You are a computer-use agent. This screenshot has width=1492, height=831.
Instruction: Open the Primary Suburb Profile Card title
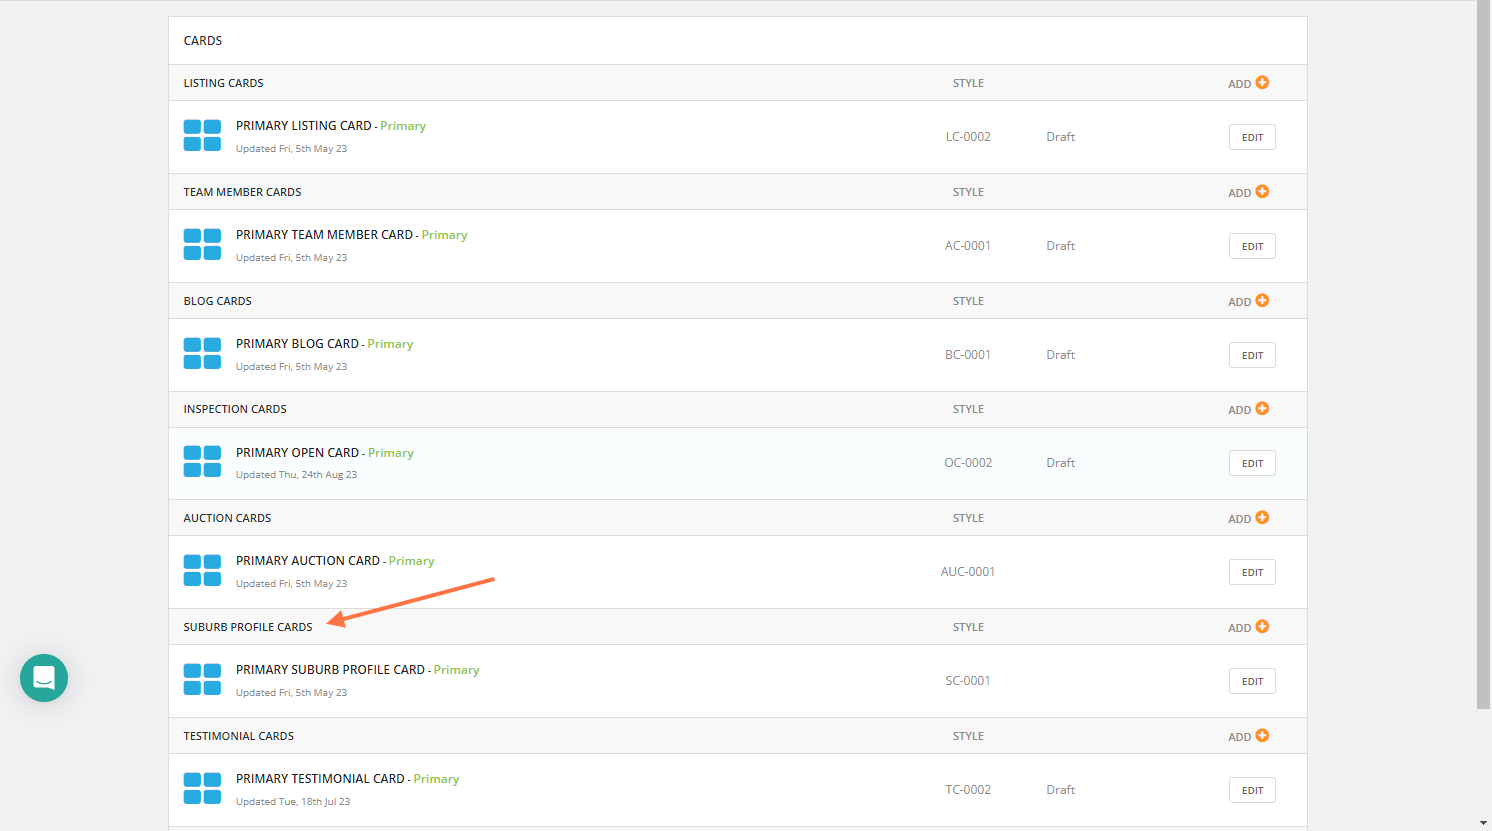tap(331, 670)
